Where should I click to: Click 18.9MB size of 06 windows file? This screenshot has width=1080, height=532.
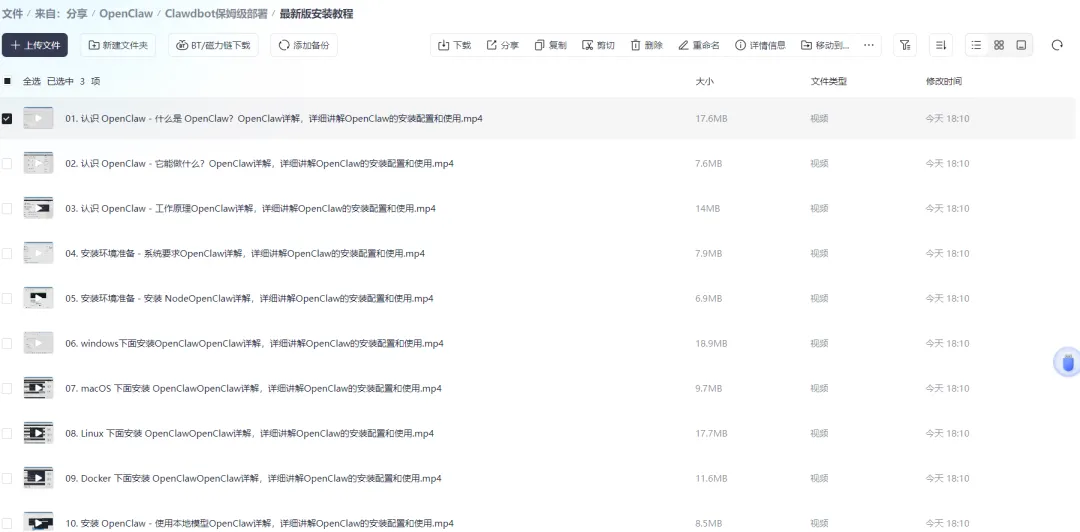[x=712, y=343]
